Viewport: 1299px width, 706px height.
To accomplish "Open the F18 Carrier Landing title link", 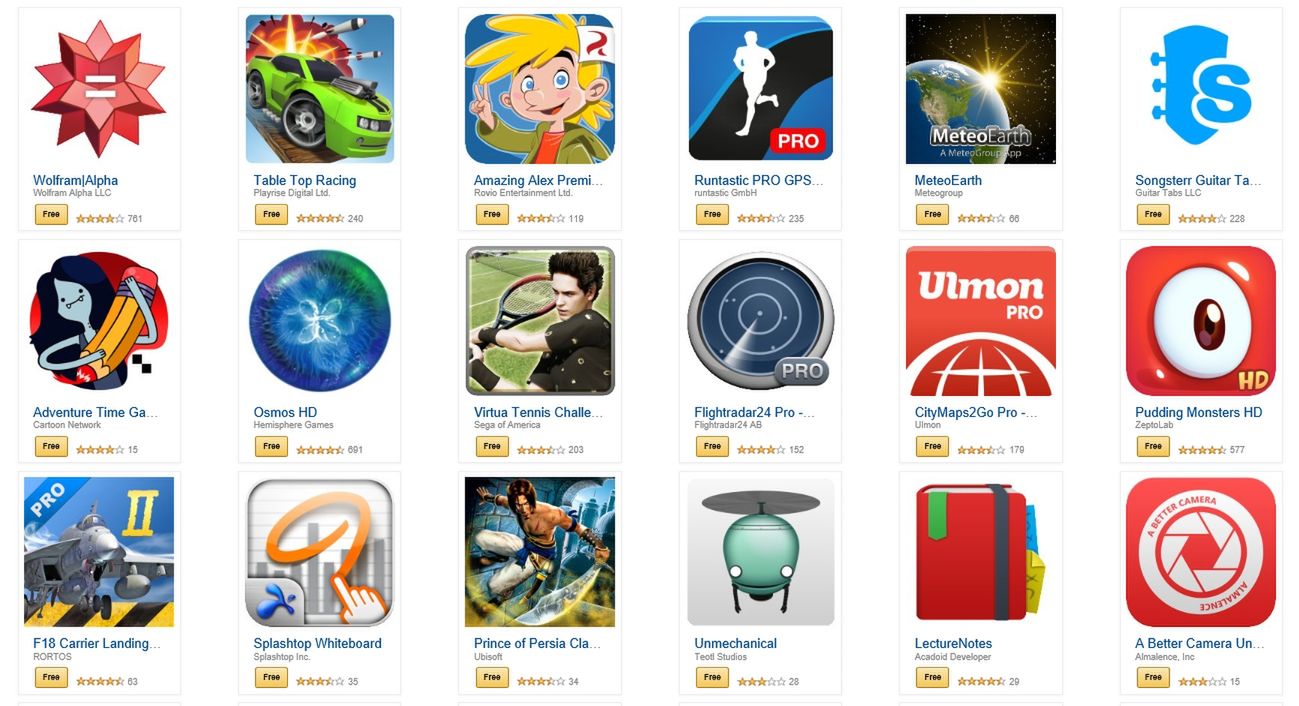I will tap(97, 644).
